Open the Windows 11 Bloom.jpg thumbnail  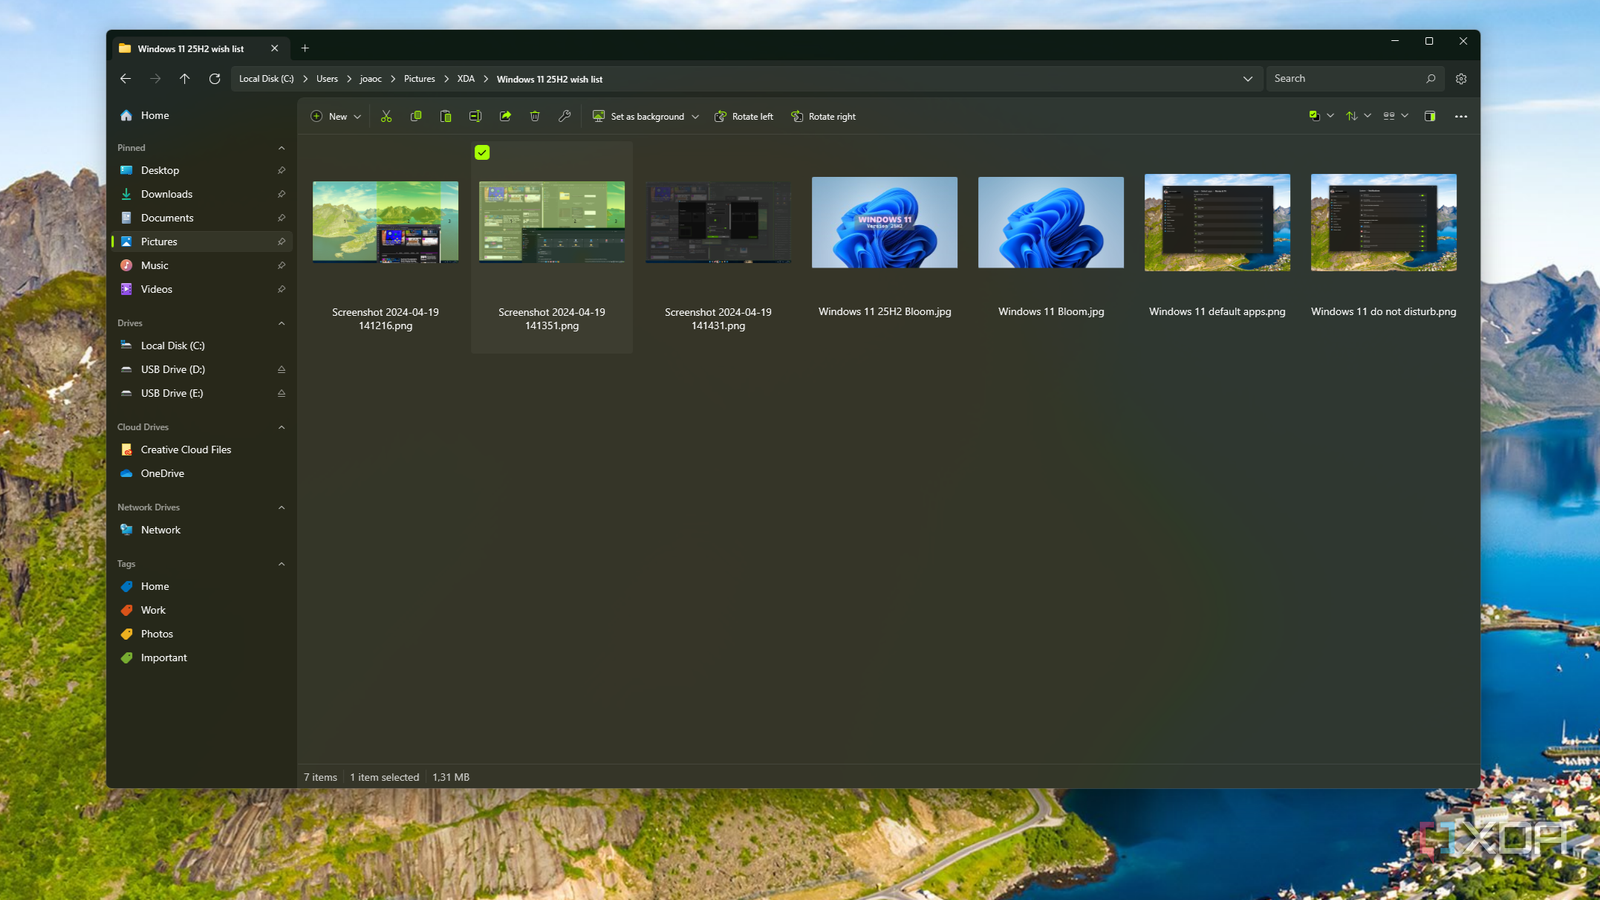[1050, 221]
